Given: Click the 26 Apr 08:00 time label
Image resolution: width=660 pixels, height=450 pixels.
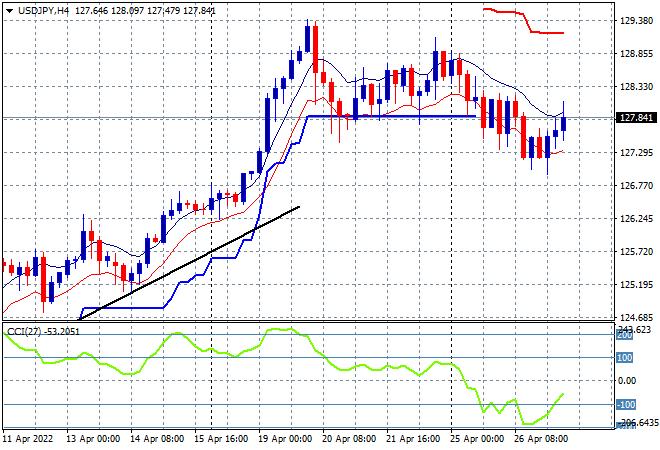Looking at the screenshot, I should (540, 439).
